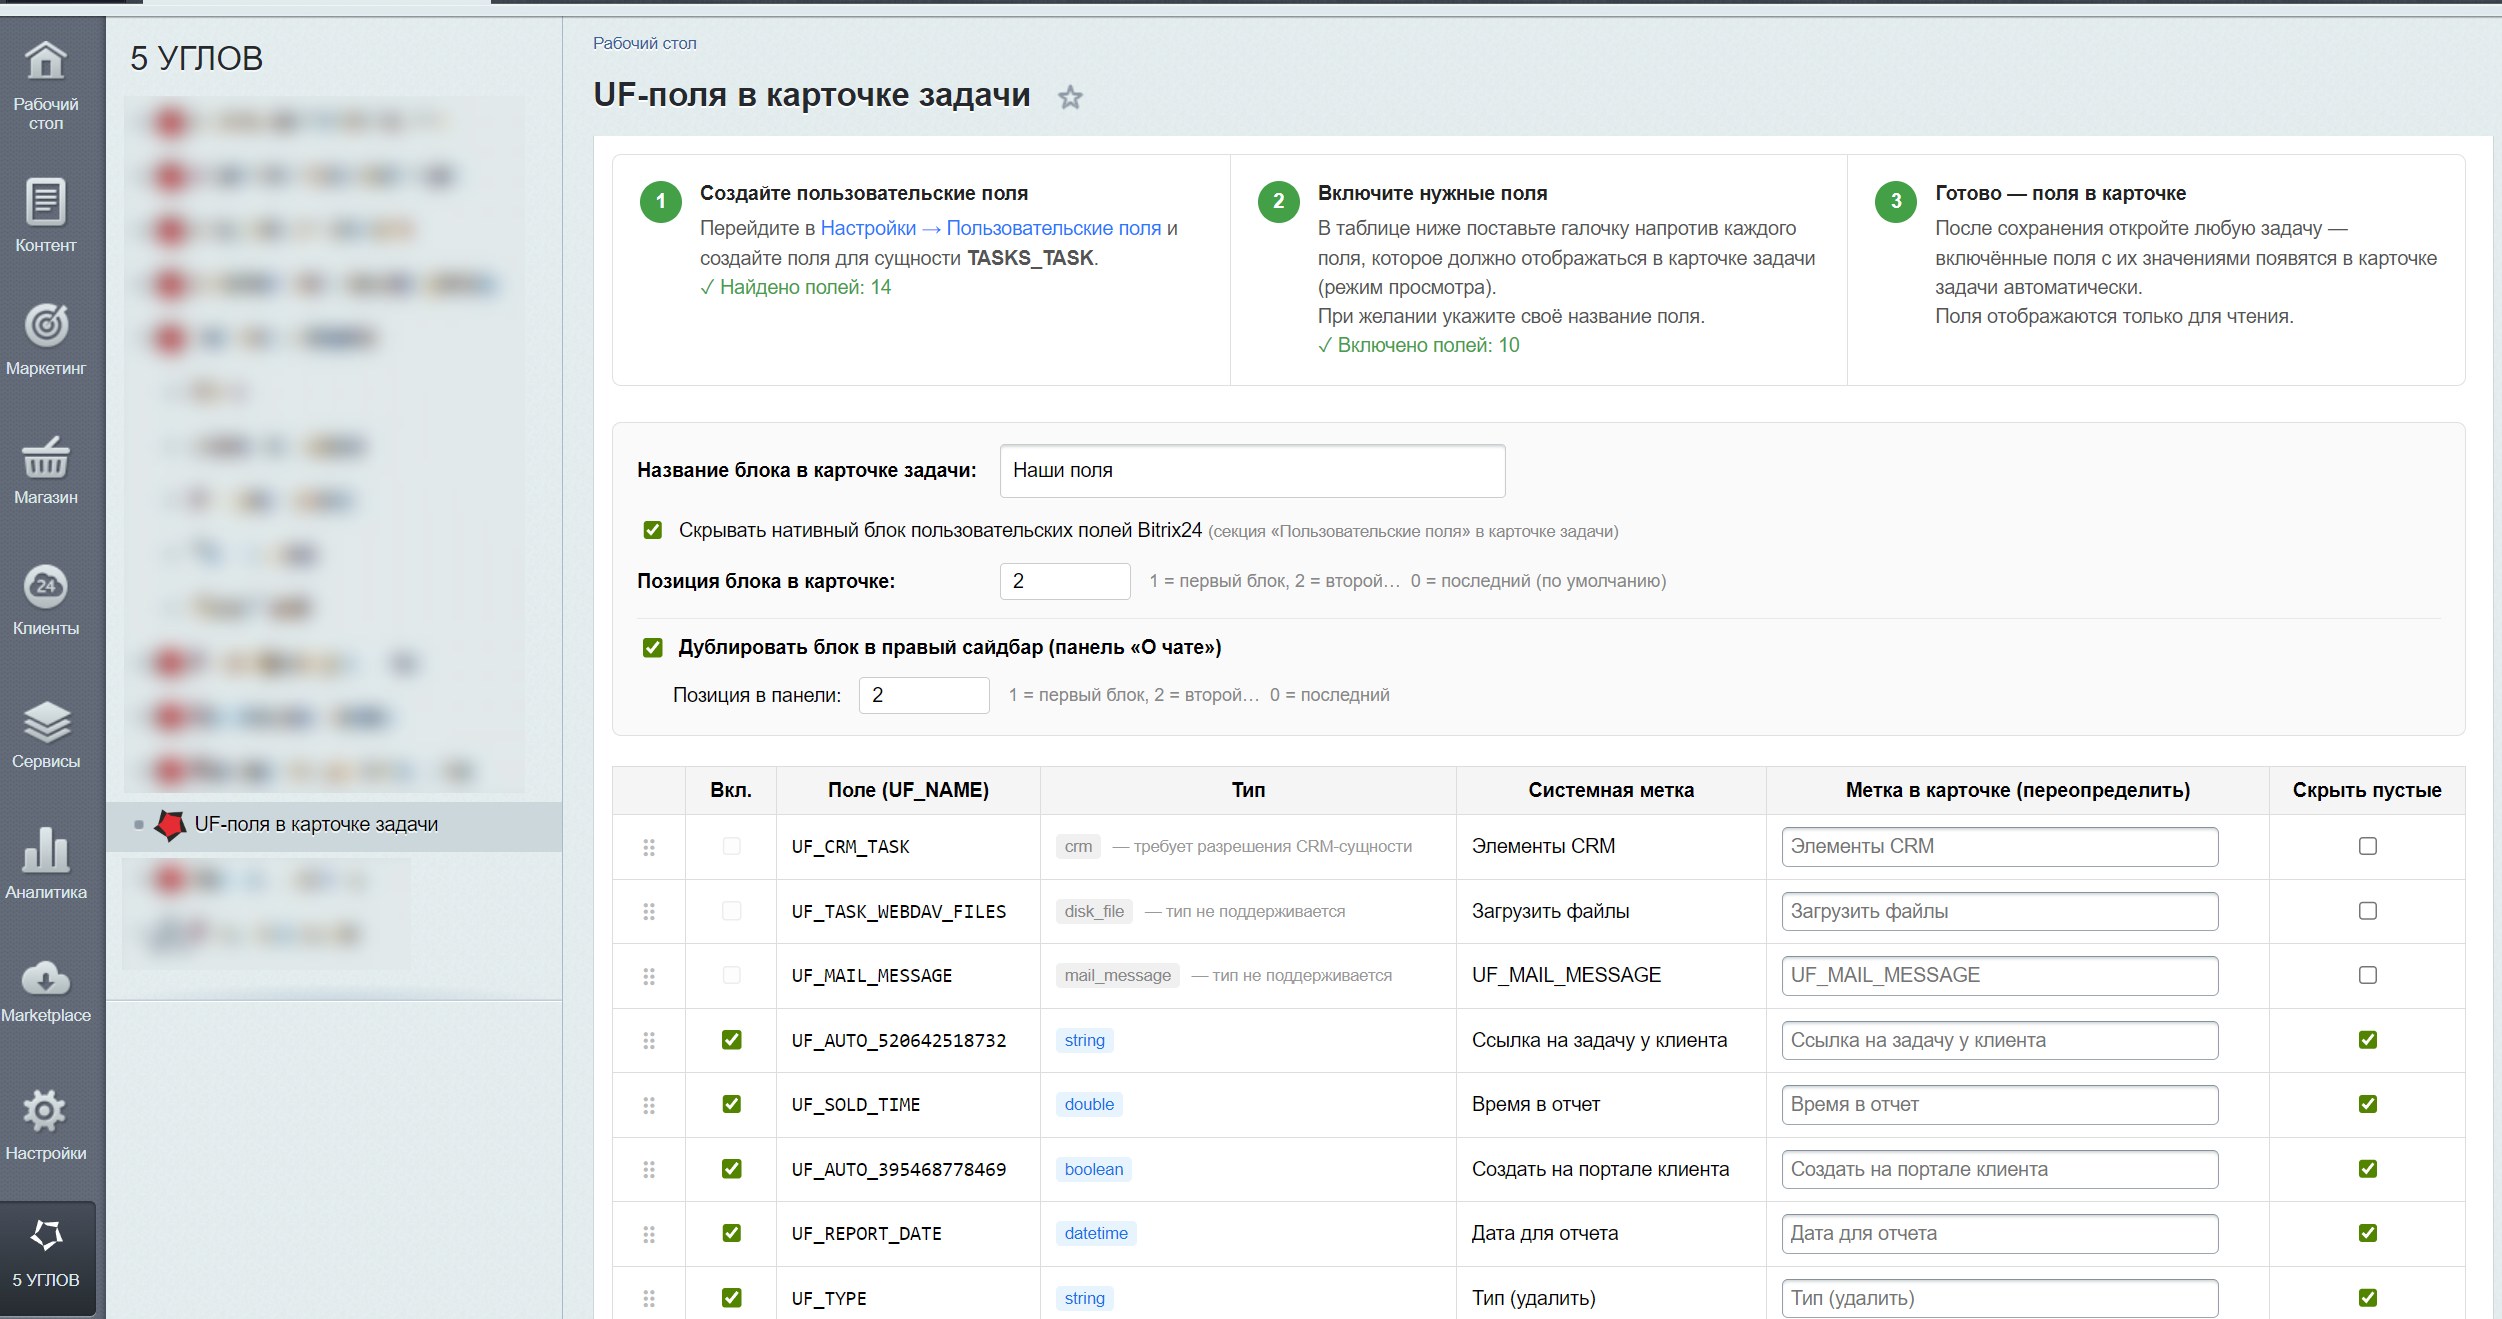The height and width of the screenshot is (1319, 2502).
Task: Click the mail_message type badge
Action: click(x=1117, y=976)
